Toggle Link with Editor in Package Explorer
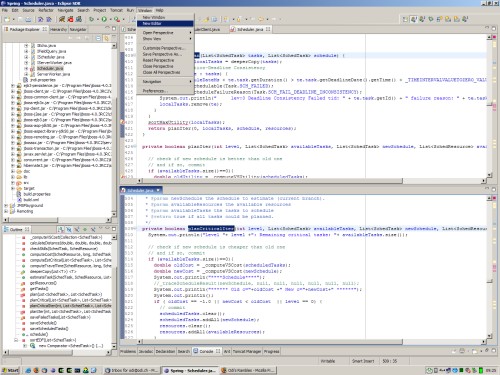Screen dimensions: 500x375 pyautogui.click(x=106, y=38)
